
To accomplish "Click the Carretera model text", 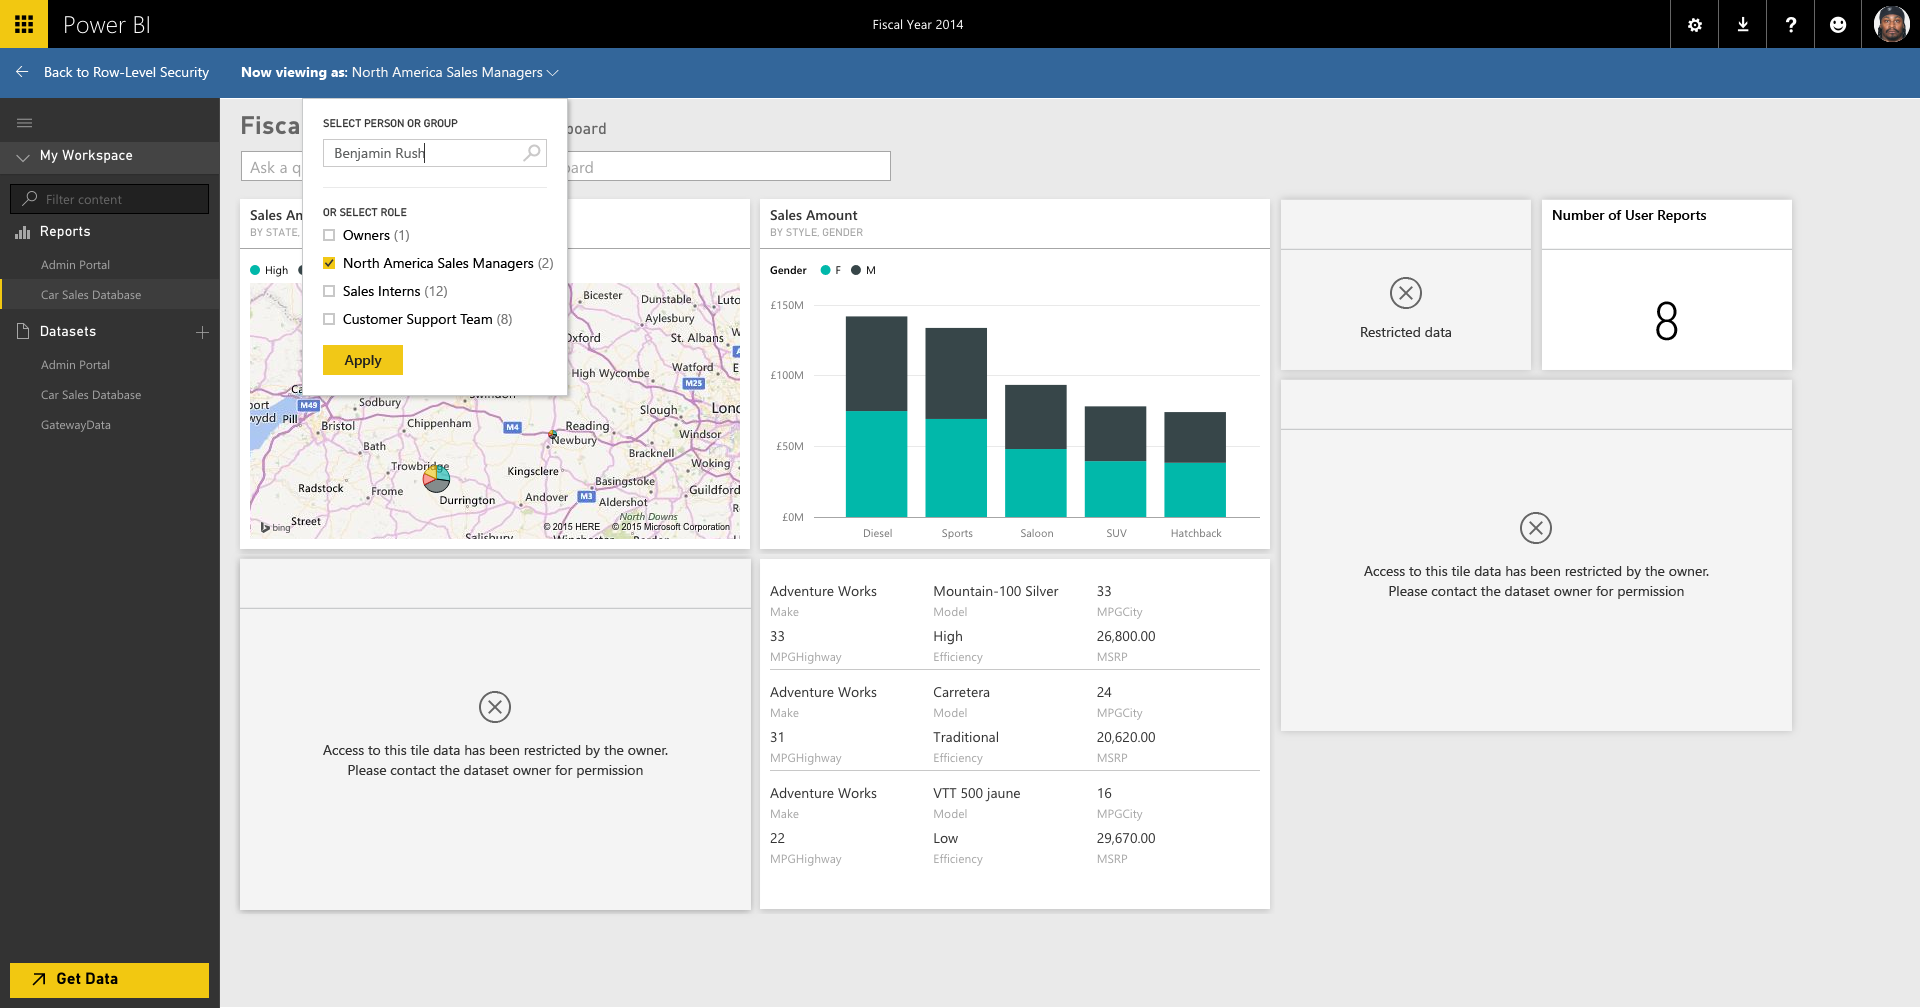I will coord(961,692).
